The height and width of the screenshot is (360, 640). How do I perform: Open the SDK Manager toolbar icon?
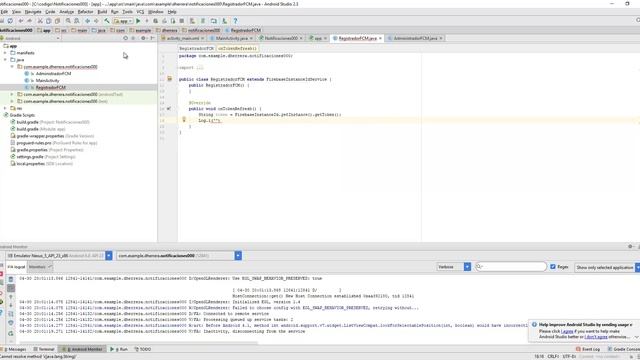224,21
